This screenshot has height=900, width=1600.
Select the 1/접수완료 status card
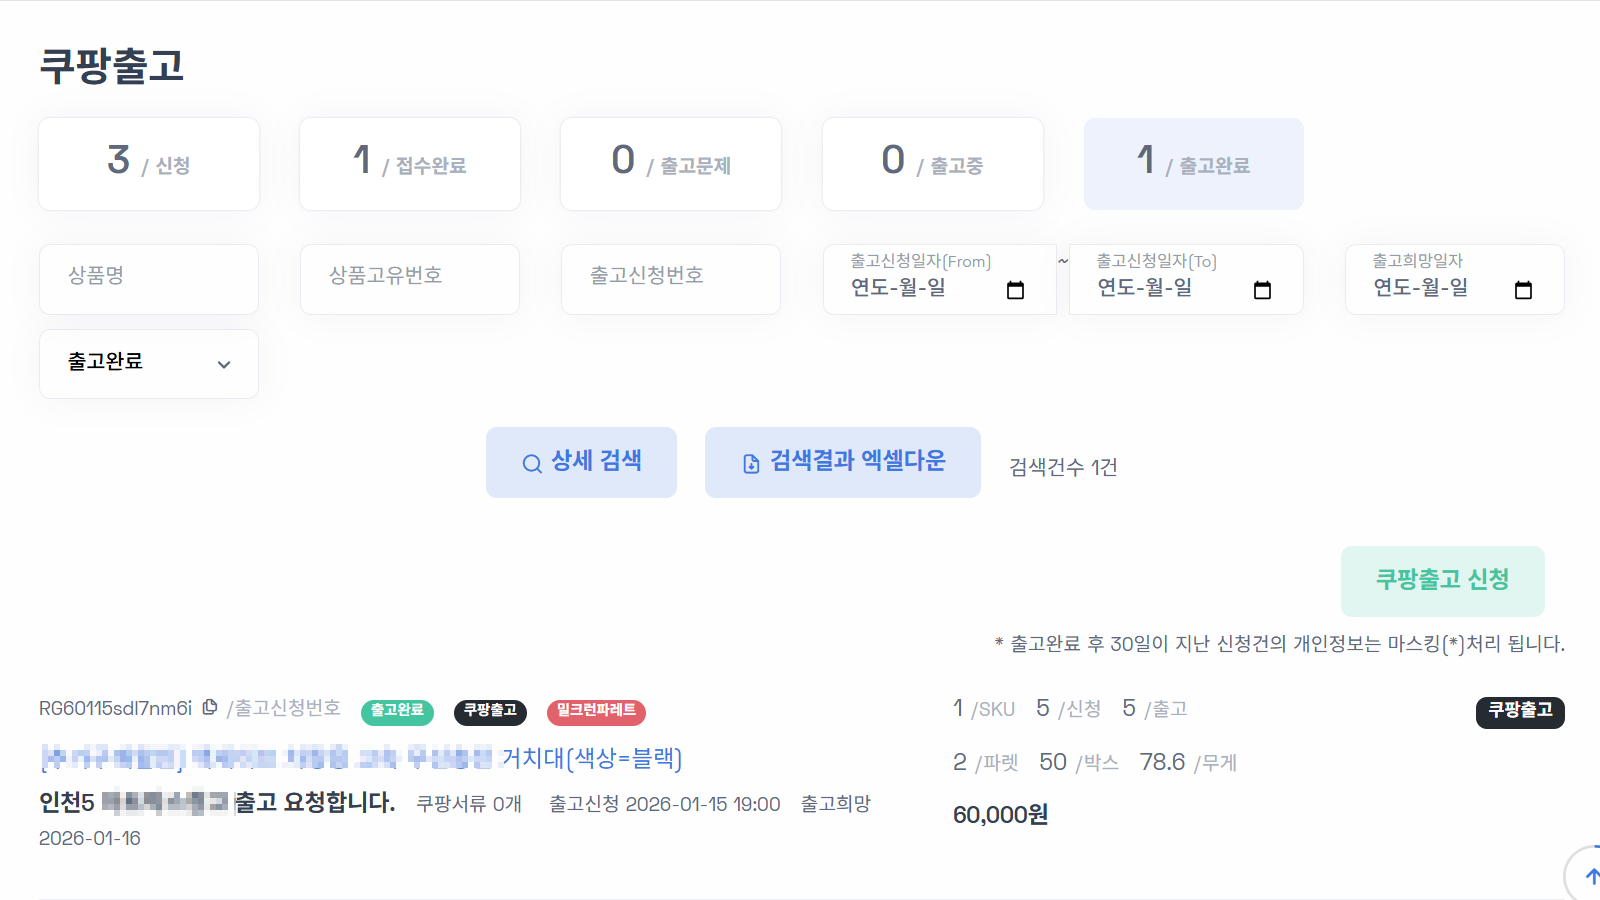(x=409, y=163)
